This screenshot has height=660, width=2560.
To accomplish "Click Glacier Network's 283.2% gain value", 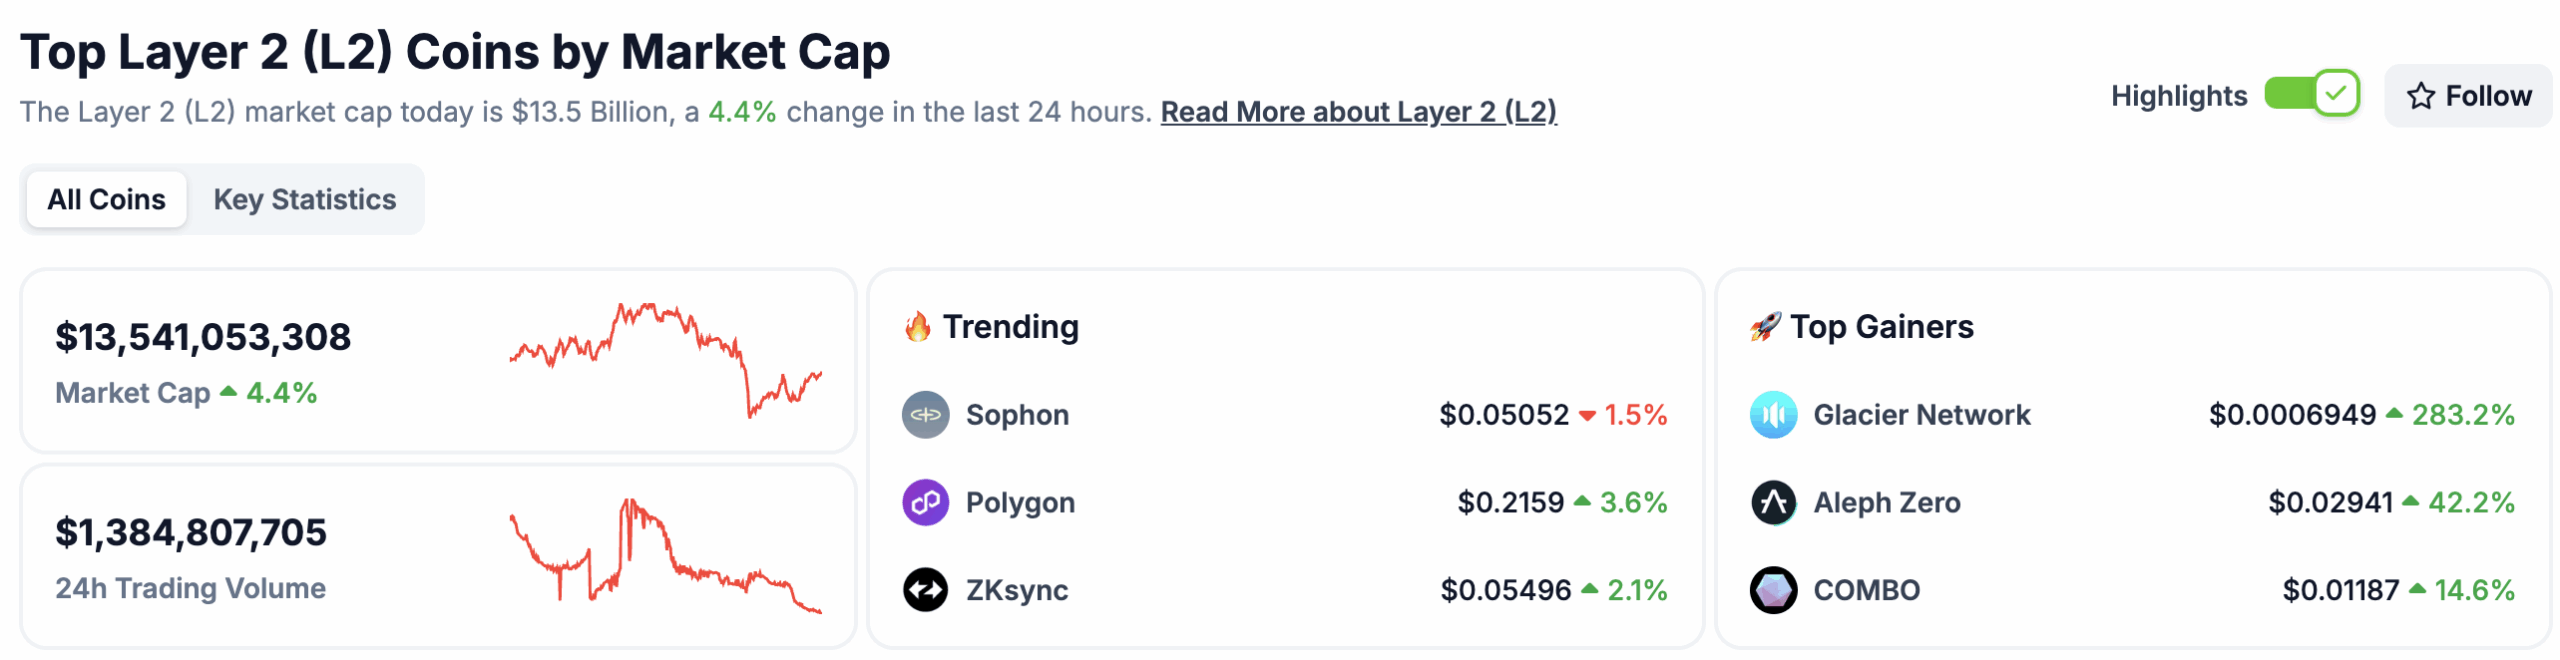I will coord(2466,414).
